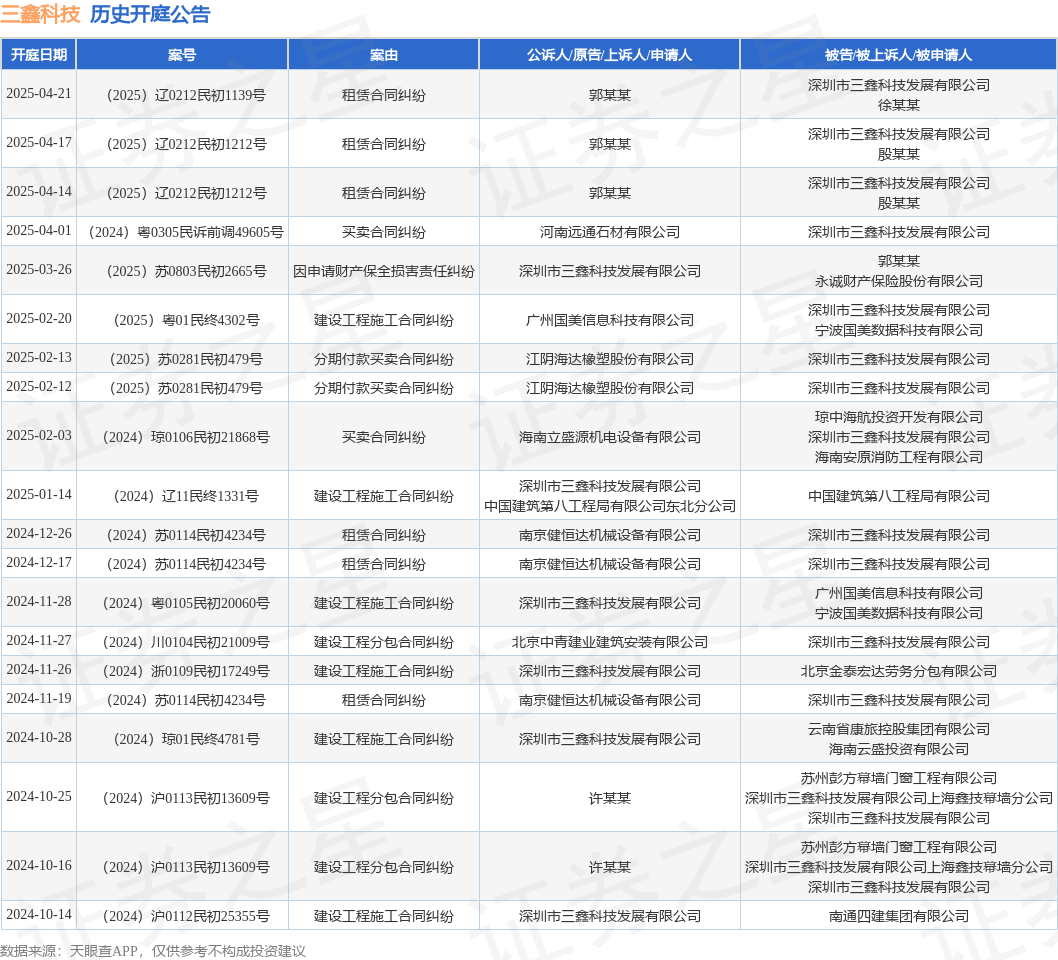Click the date 2025-02-12
The image size is (1058, 960).
[38, 387]
